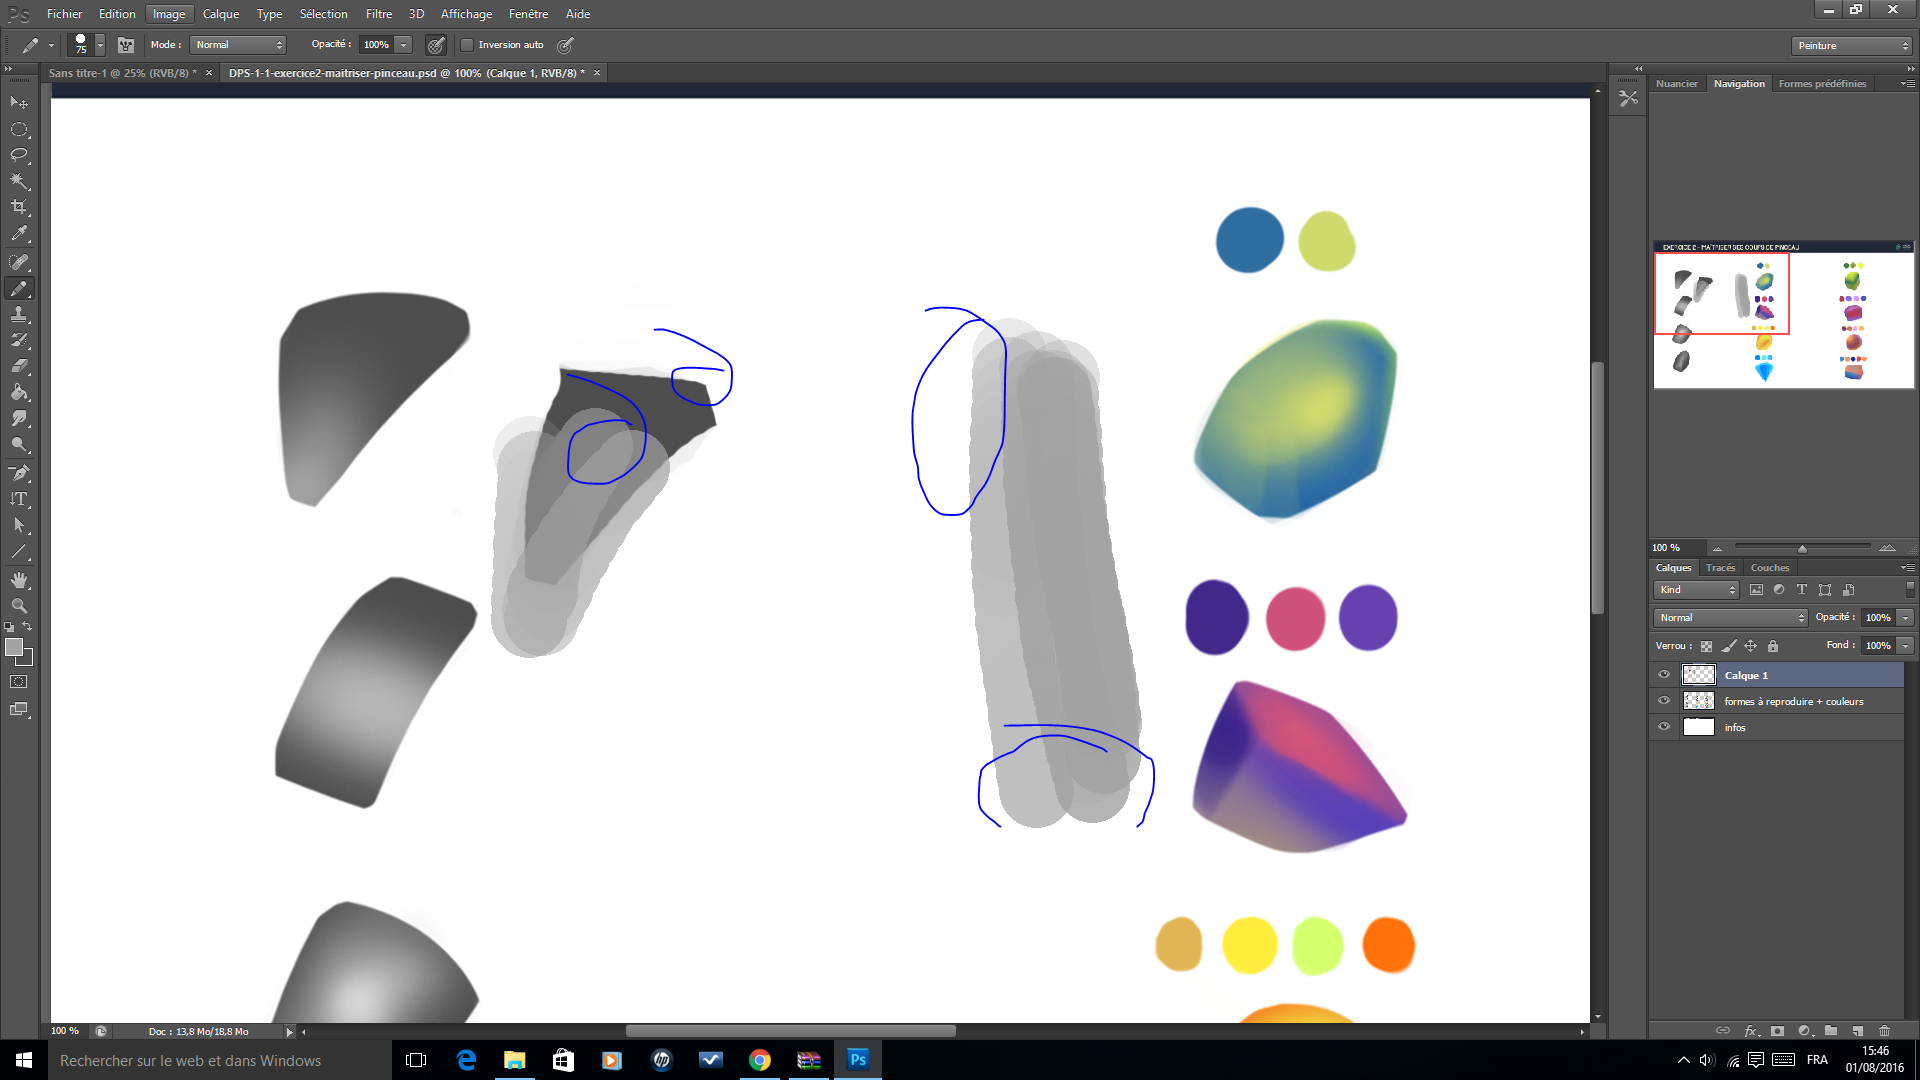Click the foreground color swatch
This screenshot has width=1920, height=1080.
tap(14, 648)
